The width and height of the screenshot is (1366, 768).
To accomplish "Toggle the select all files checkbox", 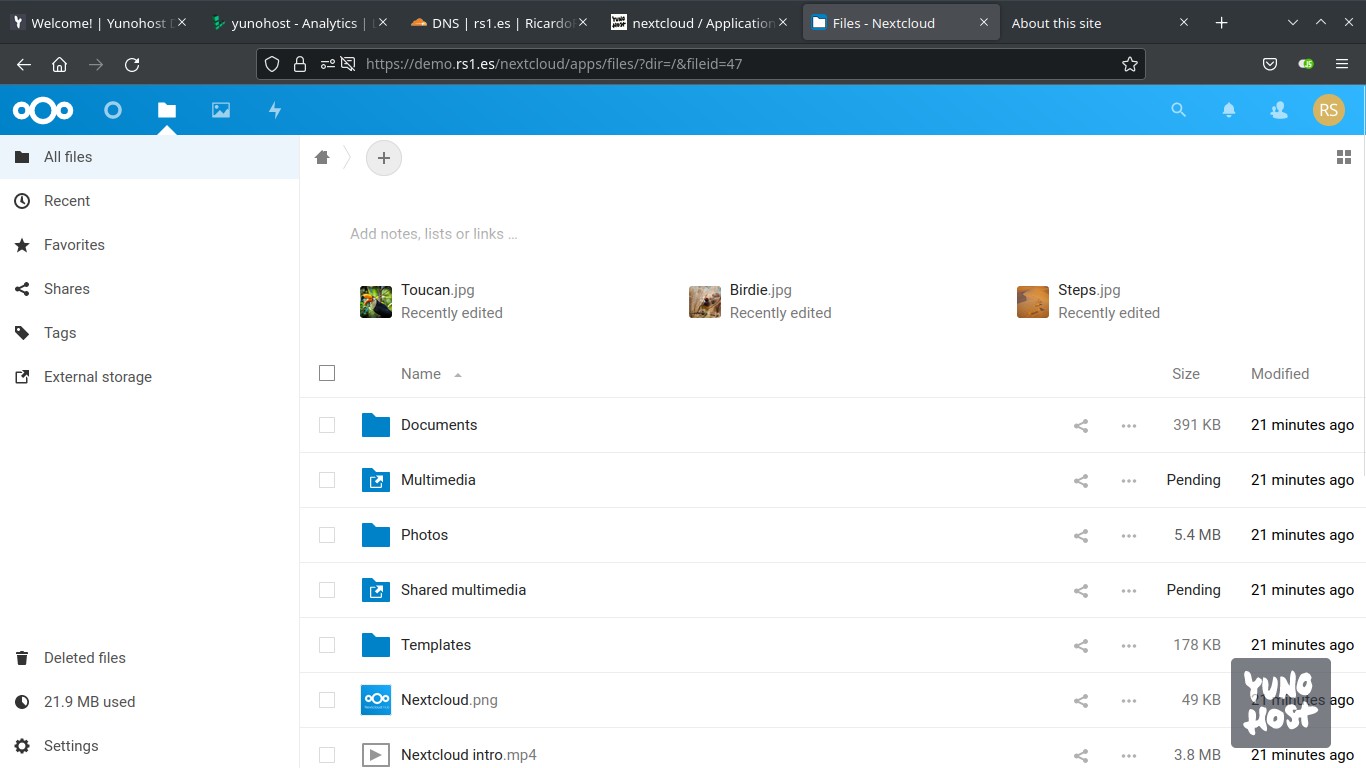I will (327, 373).
